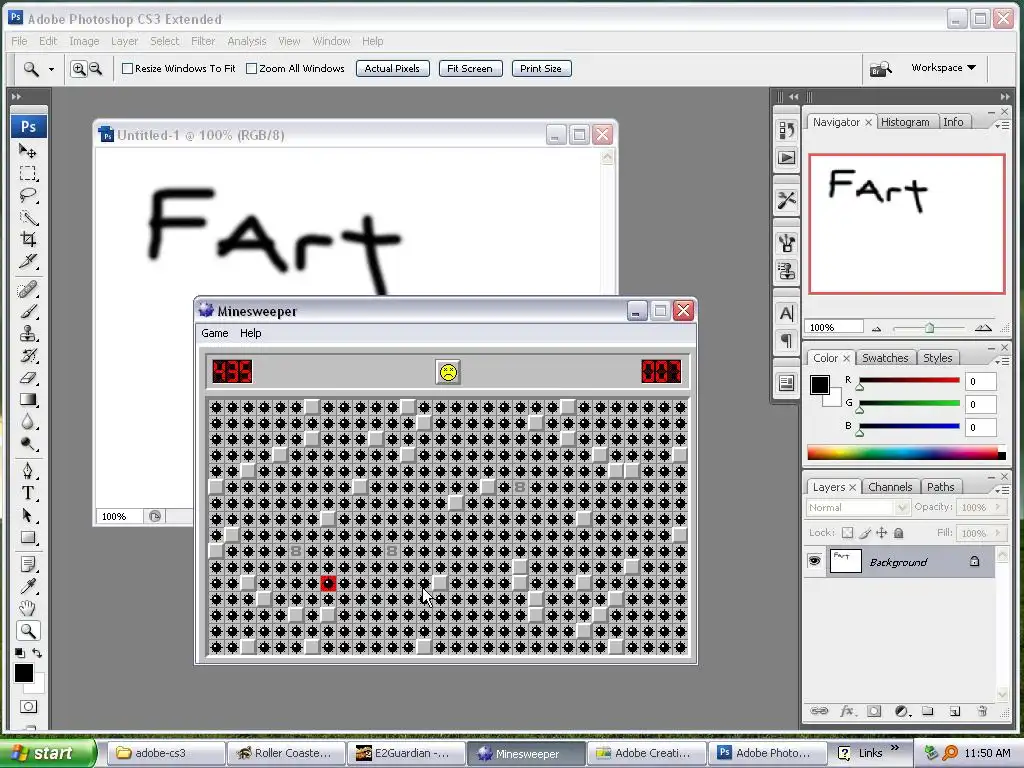The width and height of the screenshot is (1024, 768).
Task: Toggle Lock image pixels in Layers panel
Action: (x=865, y=533)
